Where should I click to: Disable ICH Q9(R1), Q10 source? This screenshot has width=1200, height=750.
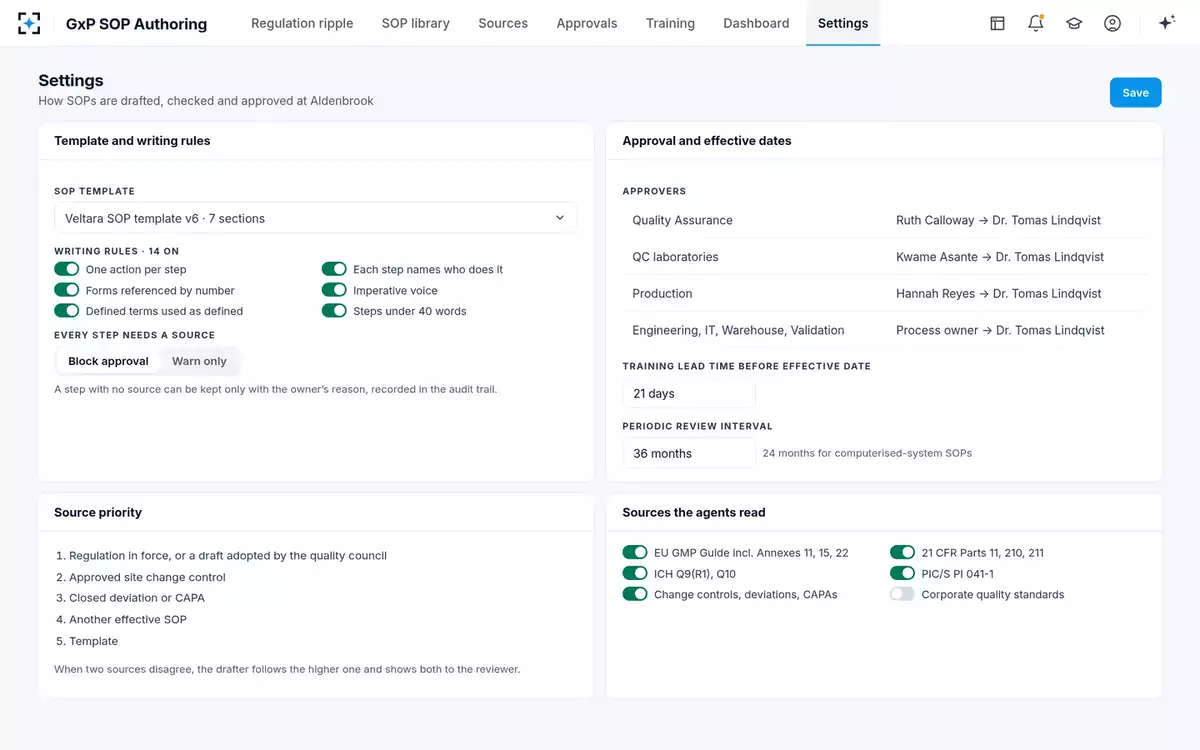[635, 573]
